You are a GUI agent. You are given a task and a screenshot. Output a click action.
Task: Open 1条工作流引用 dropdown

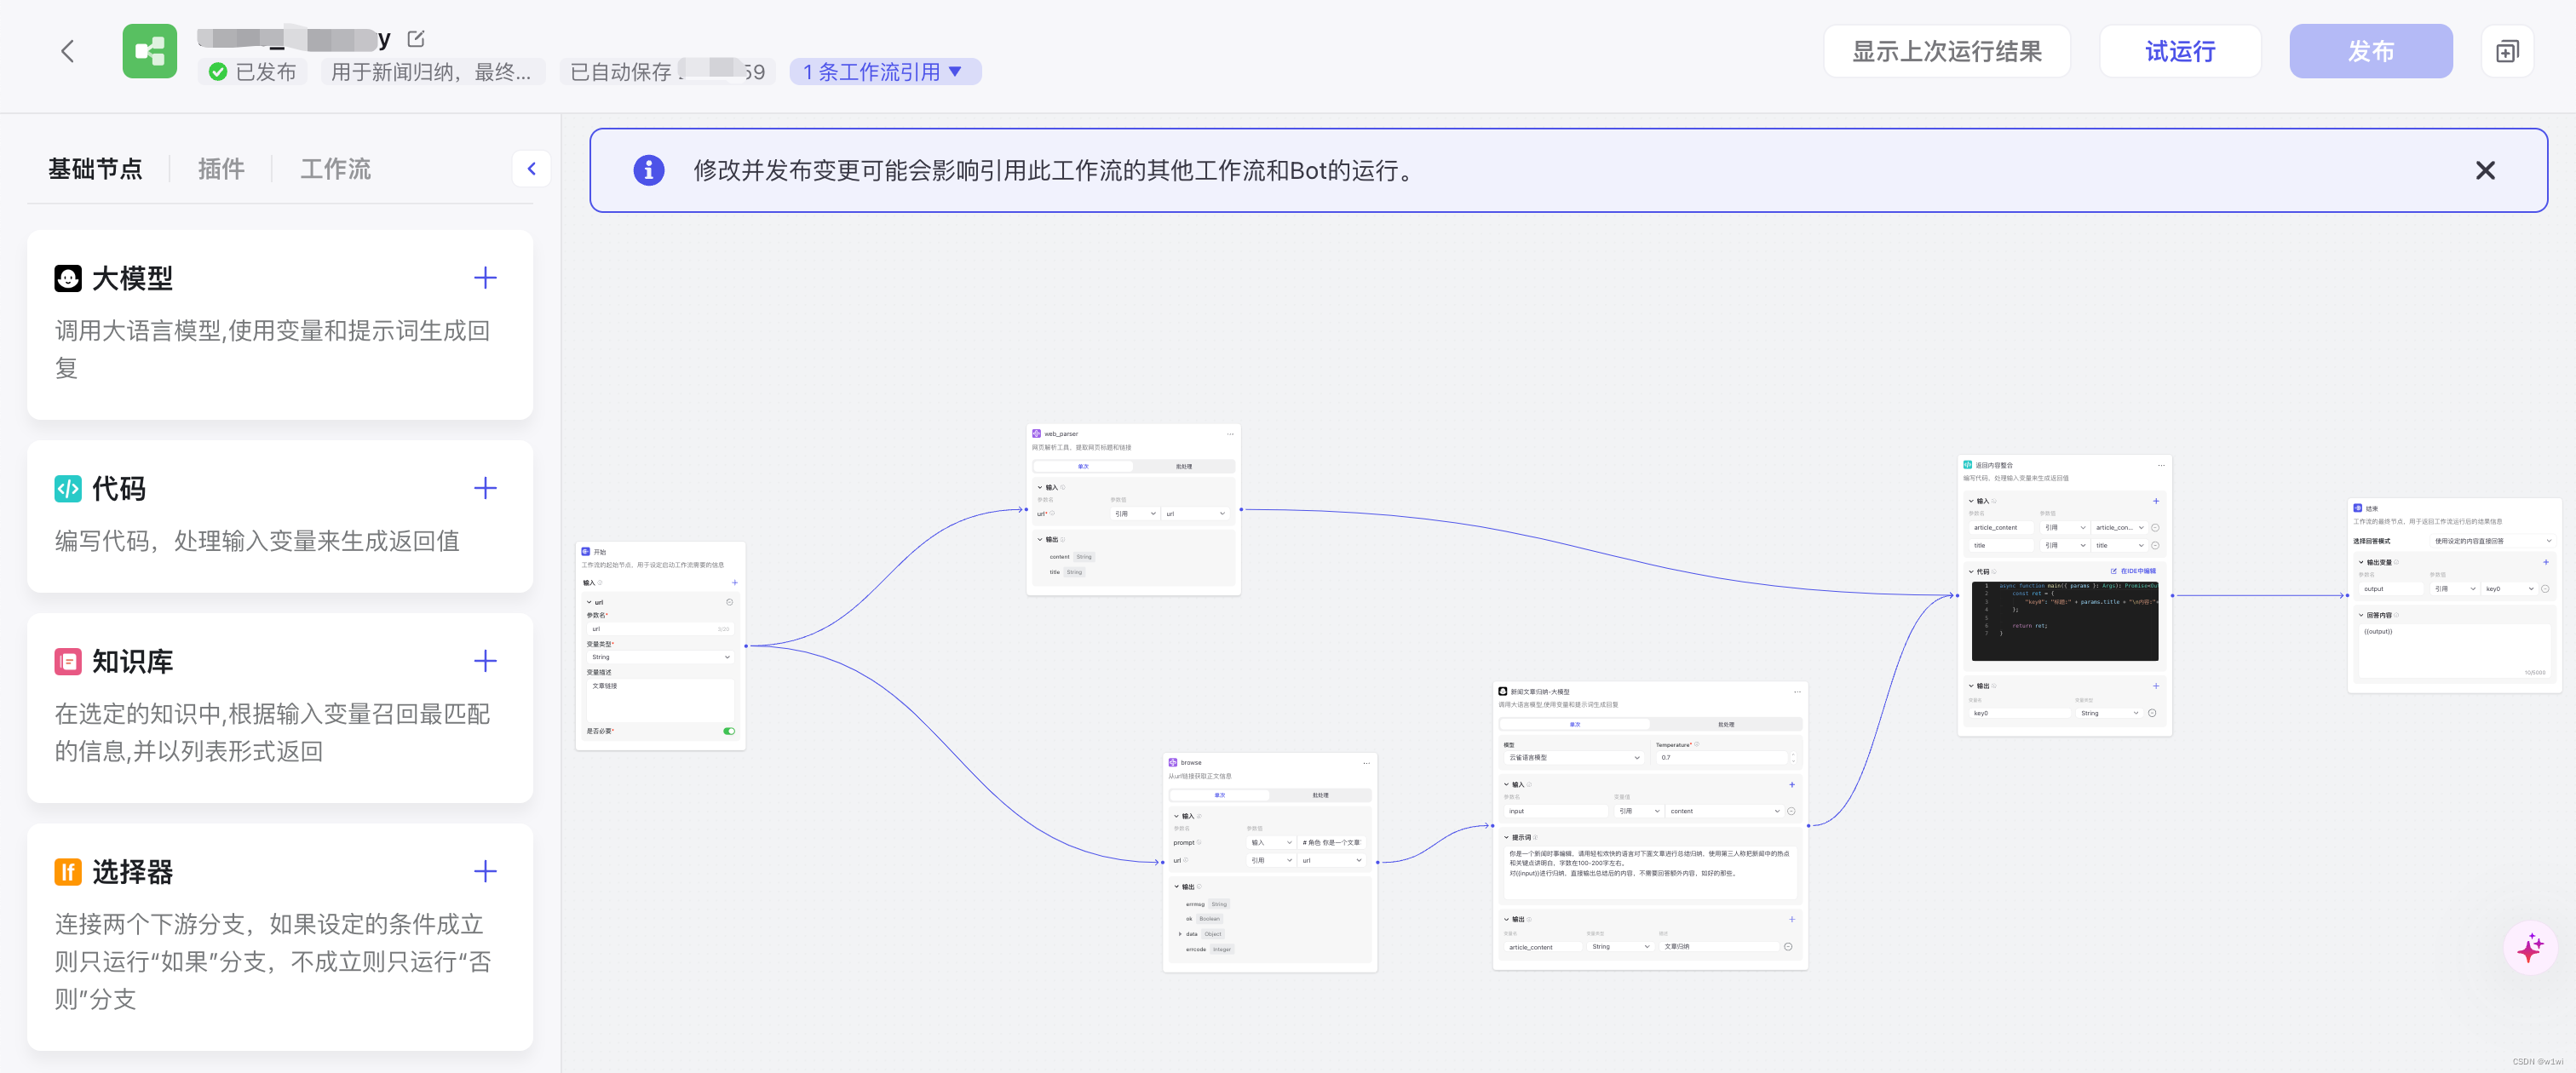point(884,72)
